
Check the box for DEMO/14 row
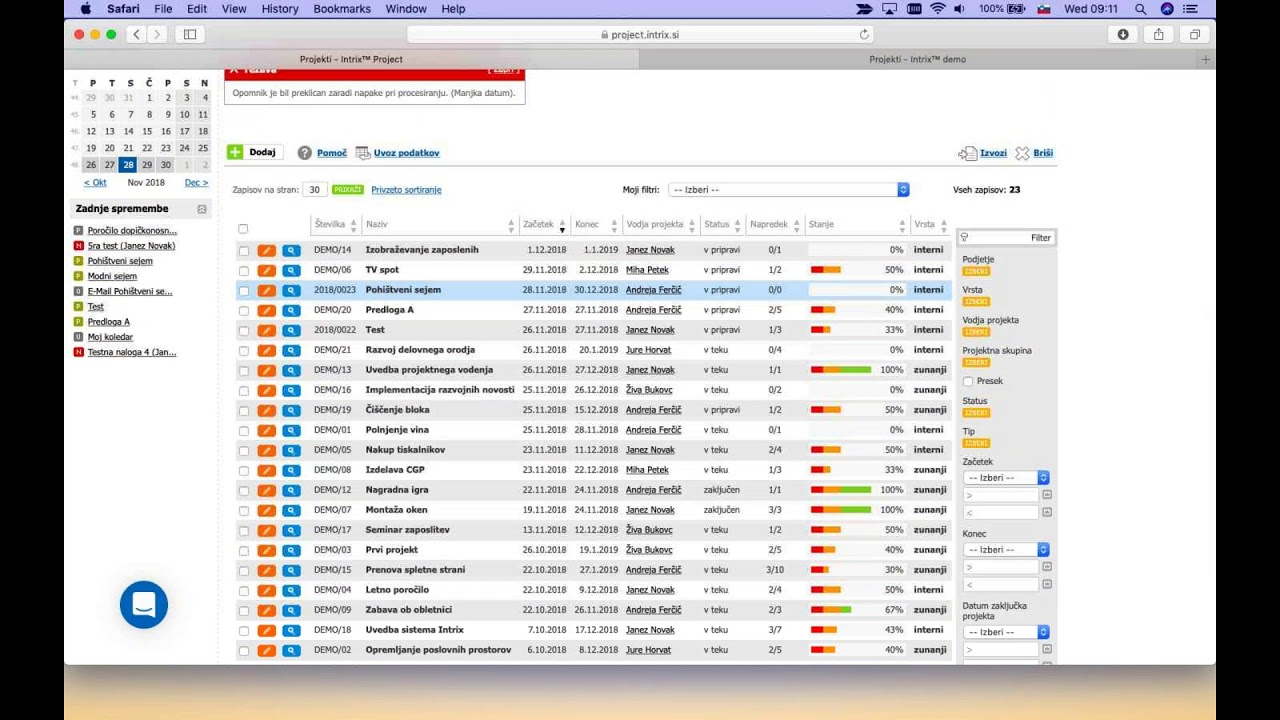[243, 250]
